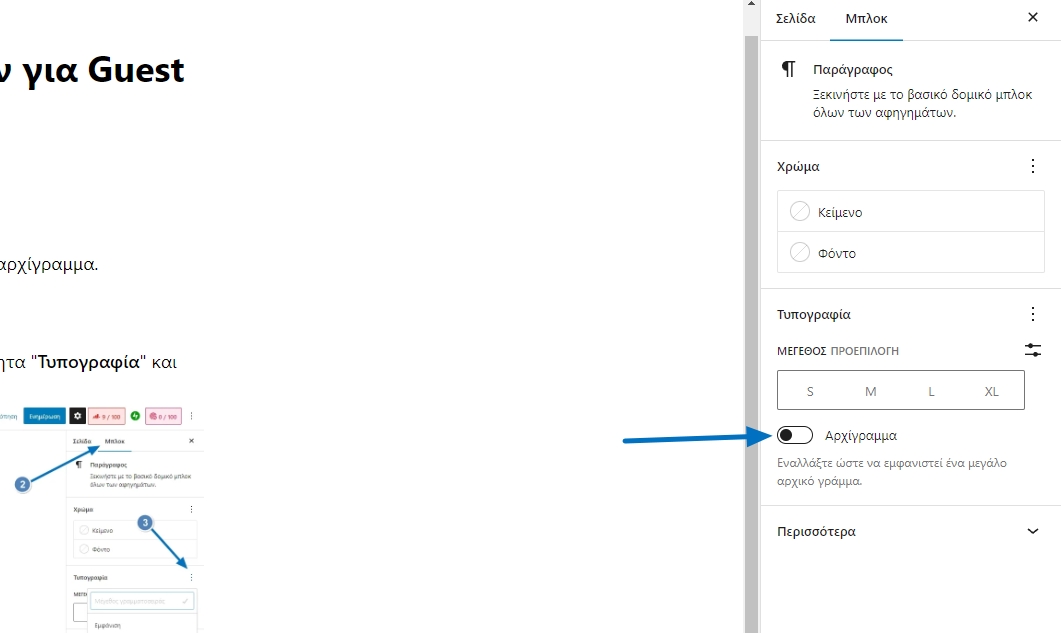Close the settings sidebar with the X icon
This screenshot has height=633, width=1061.
[x=1033, y=17]
